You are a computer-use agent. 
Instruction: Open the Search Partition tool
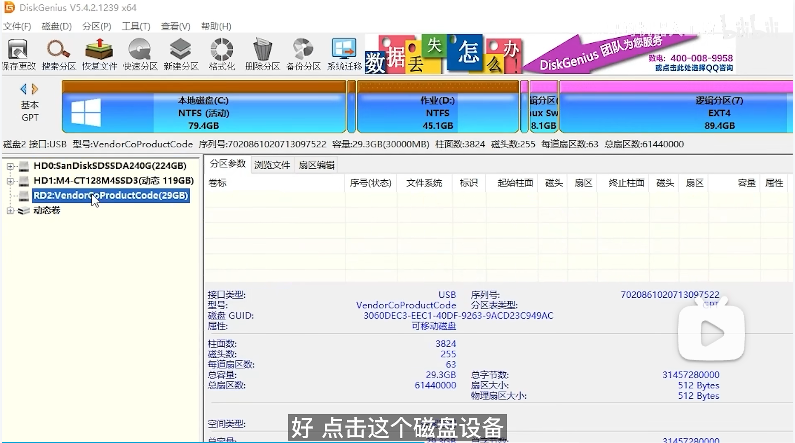click(58, 55)
